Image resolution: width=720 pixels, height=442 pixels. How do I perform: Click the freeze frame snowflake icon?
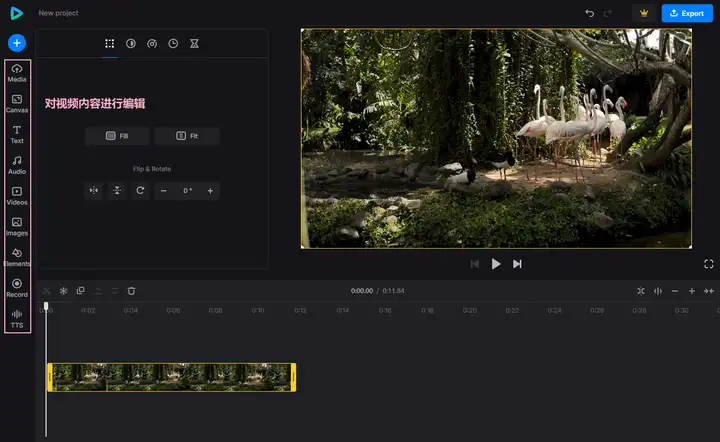63,291
